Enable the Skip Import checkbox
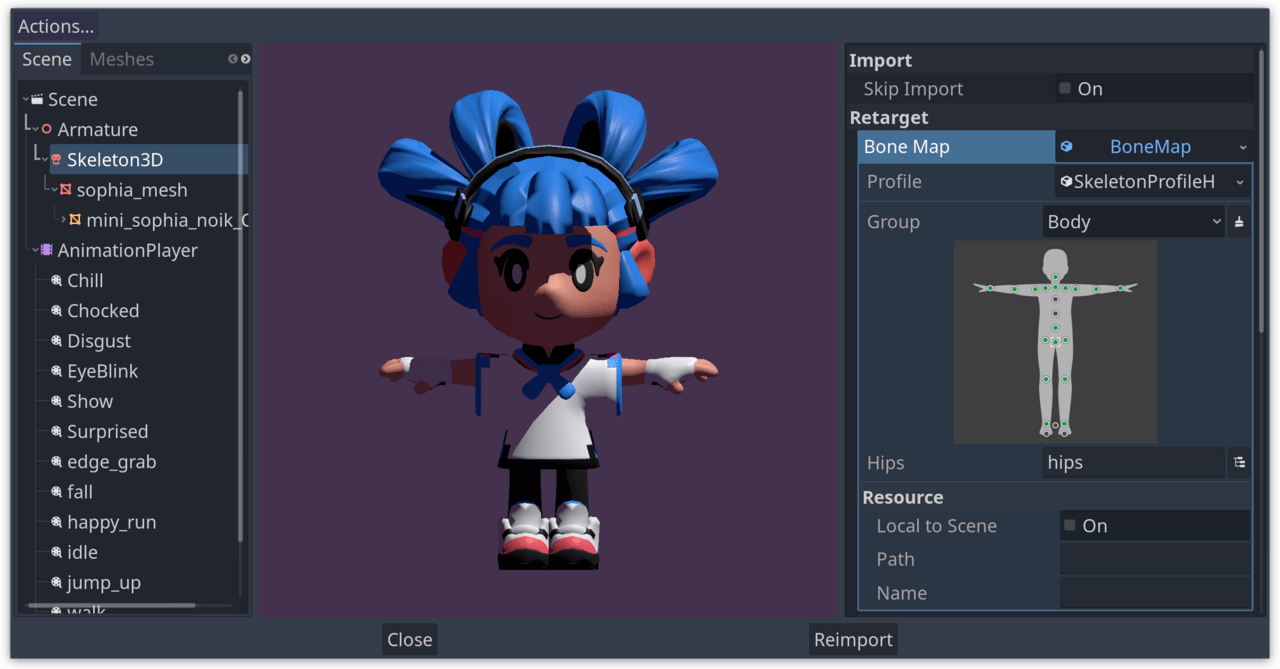 coord(1065,89)
